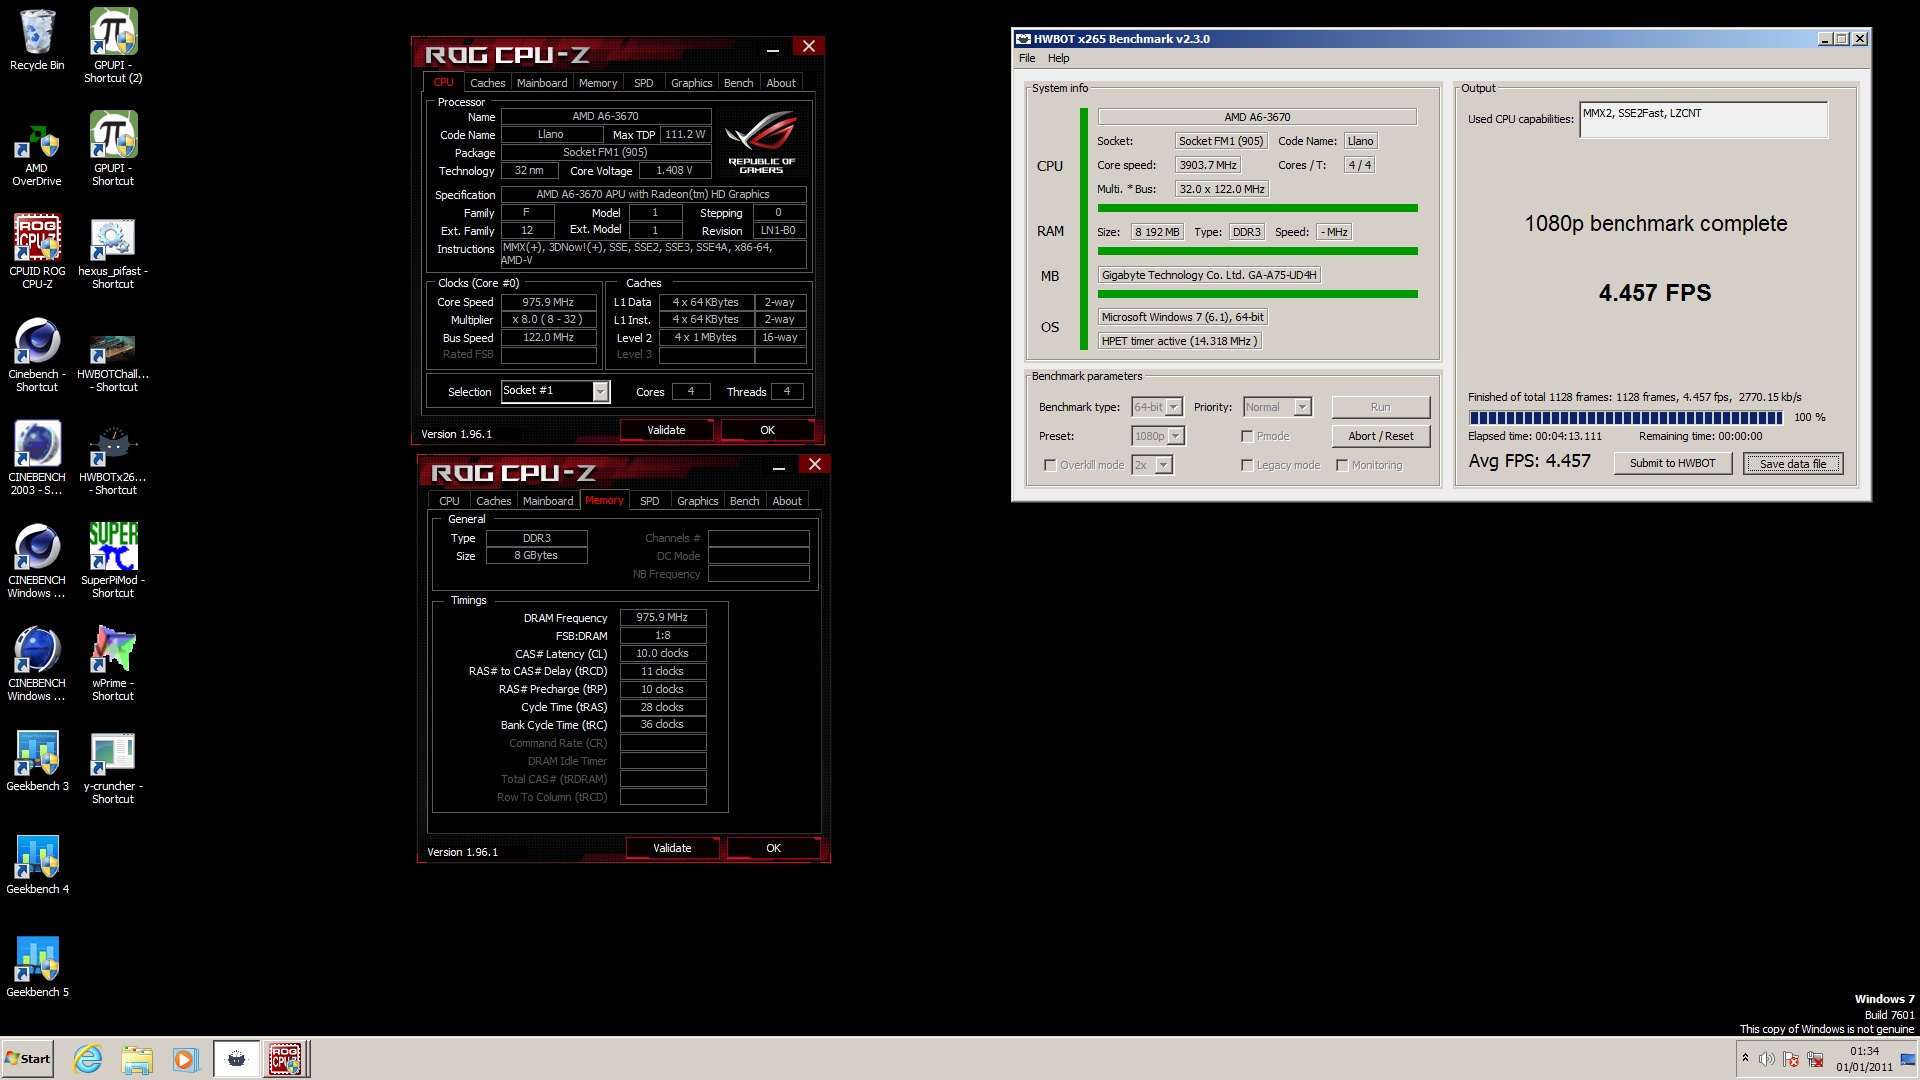
Task: Toggle the Monitoring checkbox
Action: coord(1342,465)
